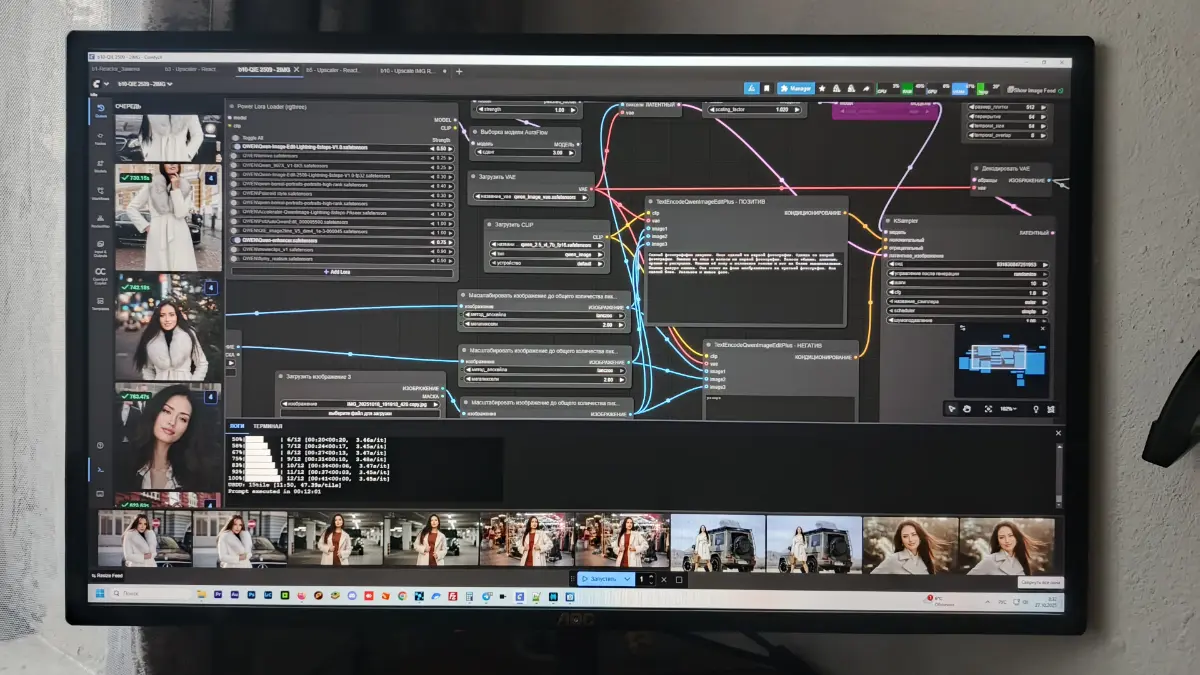Close the active b10-QIE 2509 tab
The image size is (1200, 675).
tap(296, 72)
